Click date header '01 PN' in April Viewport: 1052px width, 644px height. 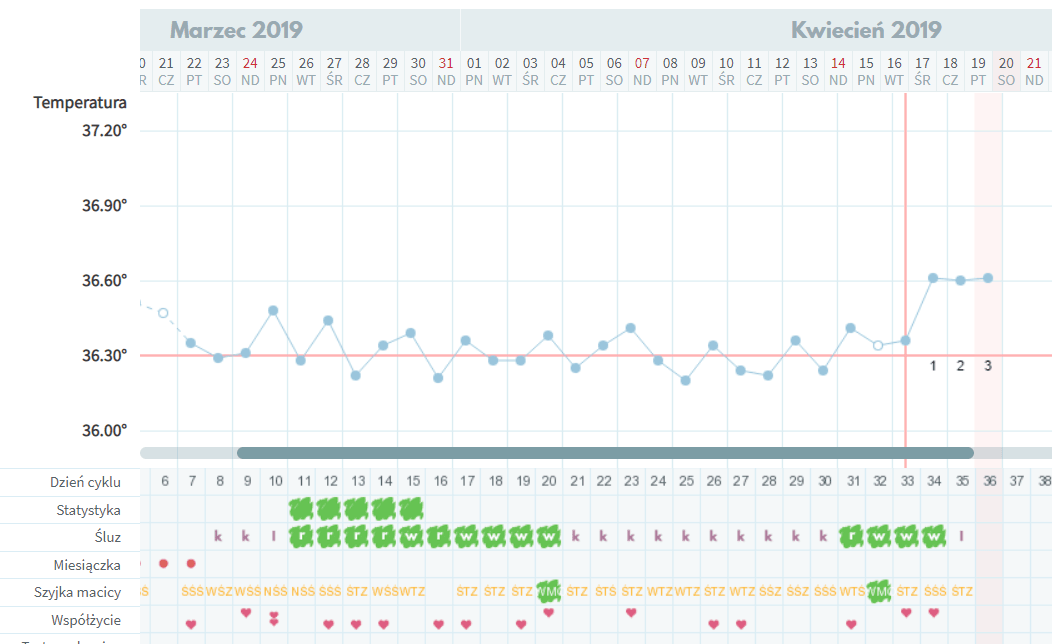474,71
